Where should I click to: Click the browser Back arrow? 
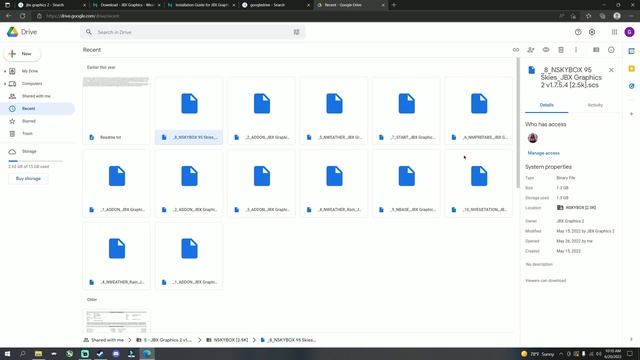pos(9,16)
